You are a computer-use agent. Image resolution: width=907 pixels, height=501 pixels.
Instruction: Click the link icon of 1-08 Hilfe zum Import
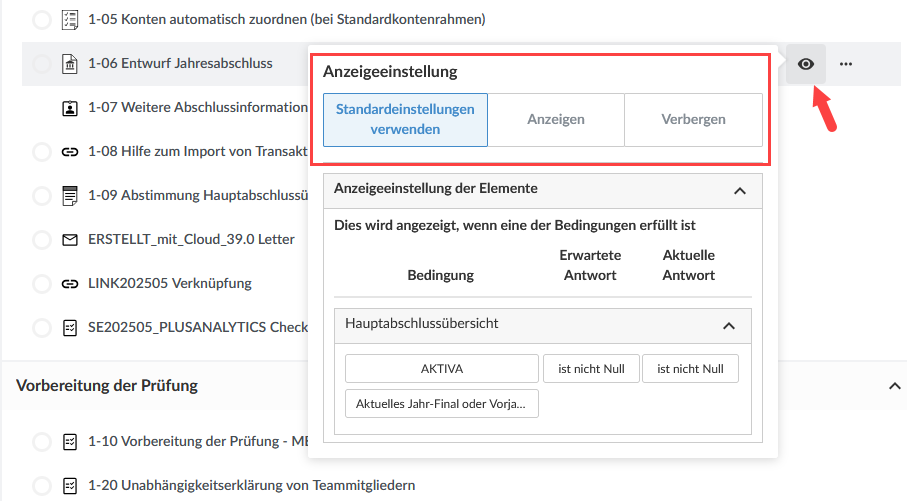(70, 152)
